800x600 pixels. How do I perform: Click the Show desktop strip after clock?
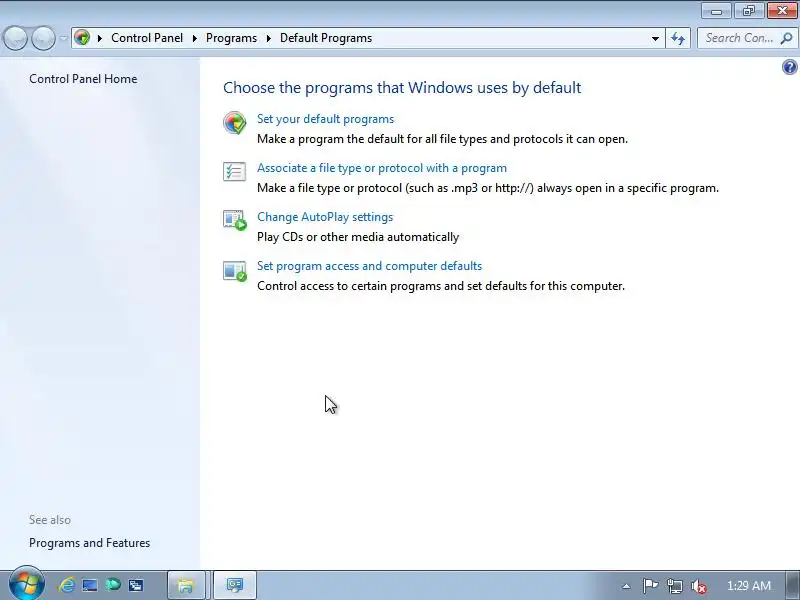[793, 585]
